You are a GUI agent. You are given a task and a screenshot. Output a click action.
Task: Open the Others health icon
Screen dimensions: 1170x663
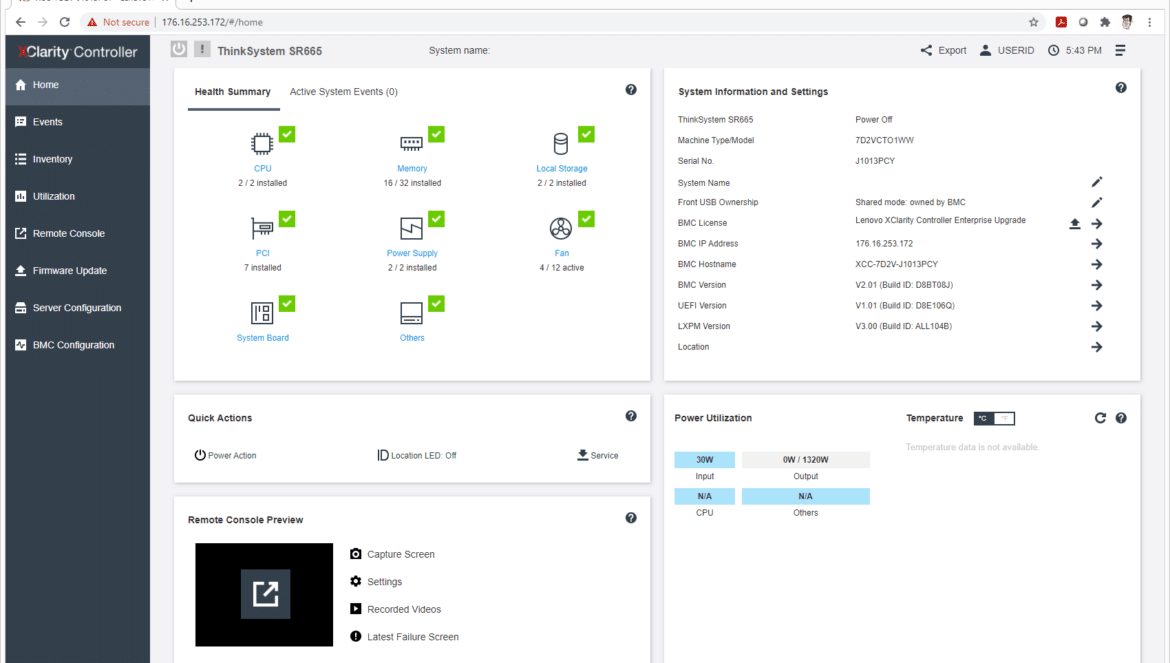click(x=411, y=312)
